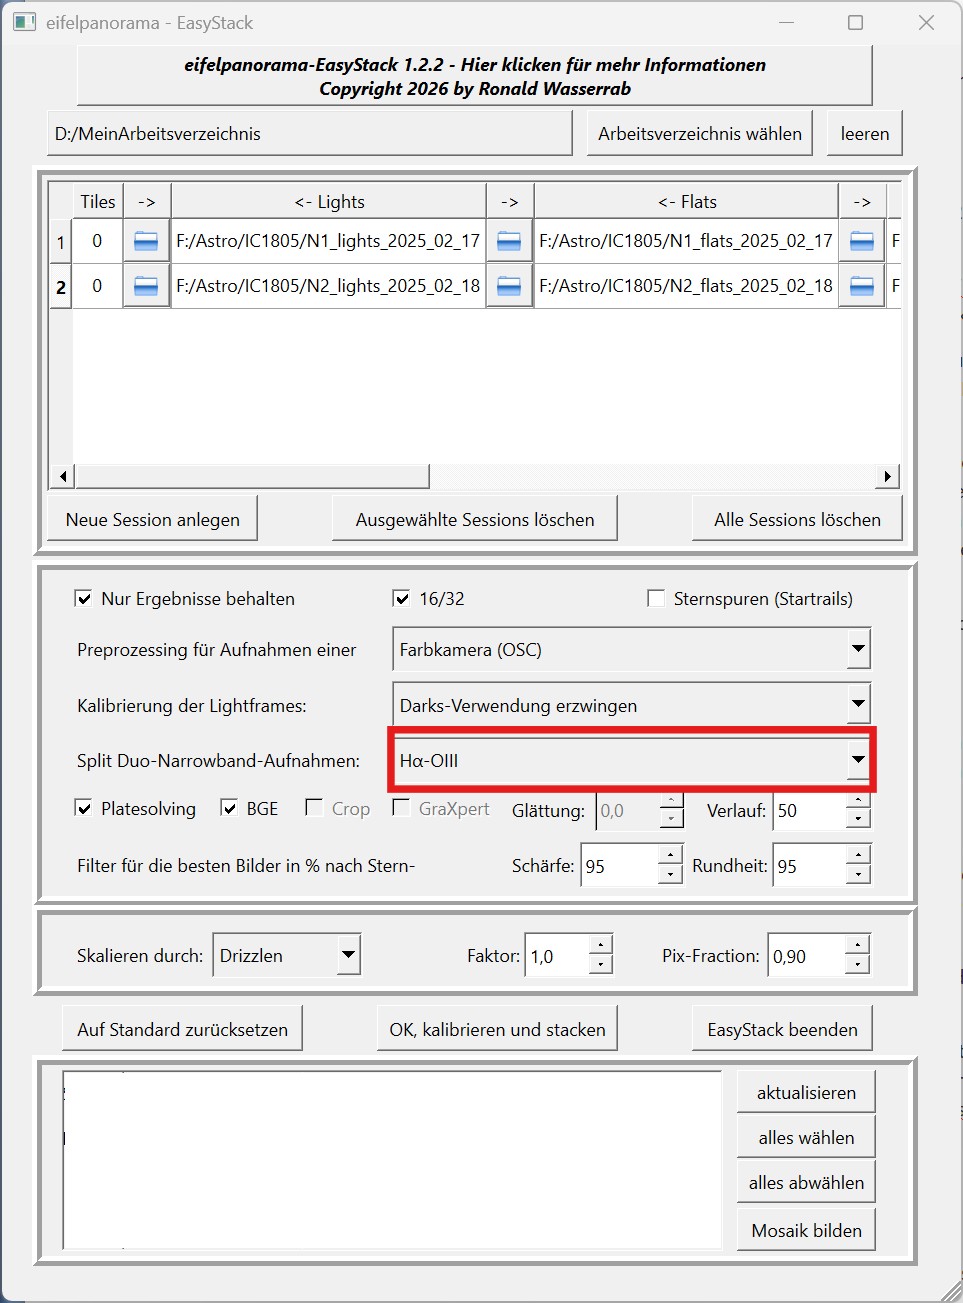Click folder icon left of Flats path in row 1
The height and width of the screenshot is (1303, 963).
pyautogui.click(x=509, y=241)
